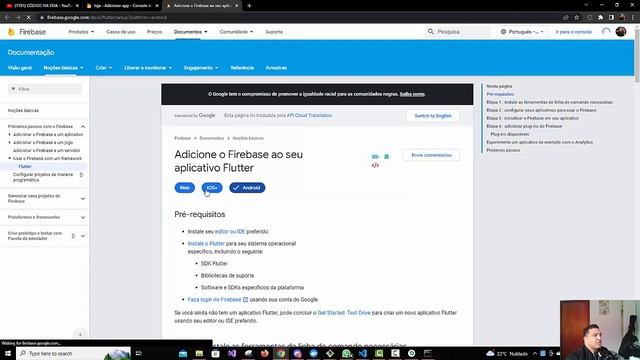Image resolution: width=640 pixels, height=360 pixels.
Task: Open Suporte menu item
Action: click(274, 32)
